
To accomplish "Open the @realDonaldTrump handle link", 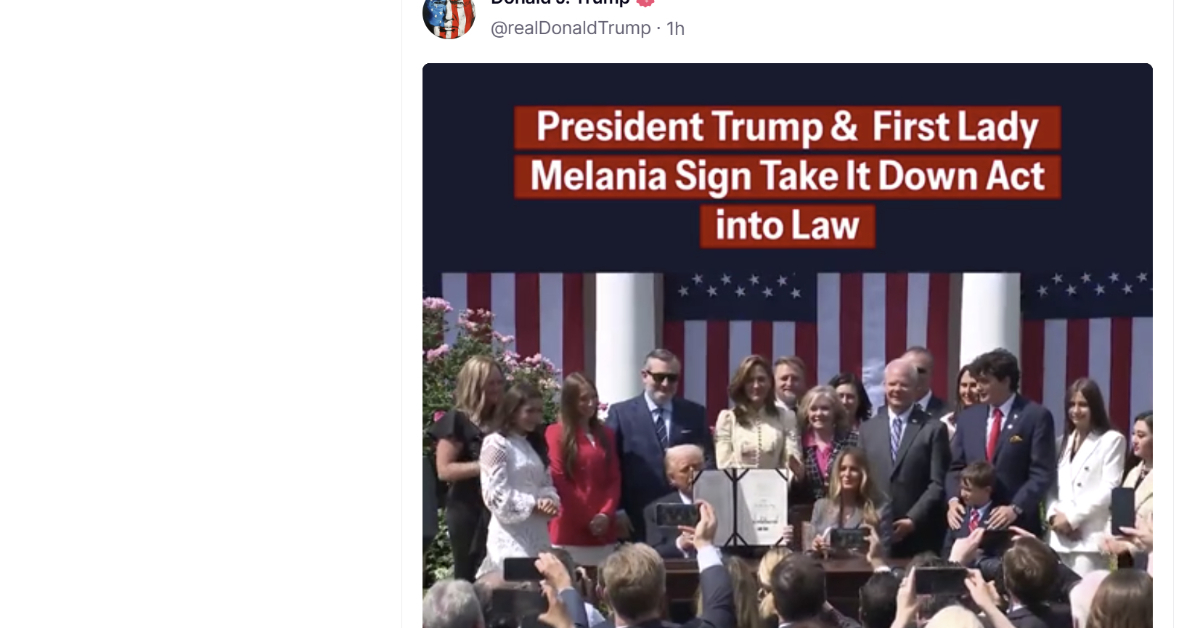I will (x=570, y=28).
